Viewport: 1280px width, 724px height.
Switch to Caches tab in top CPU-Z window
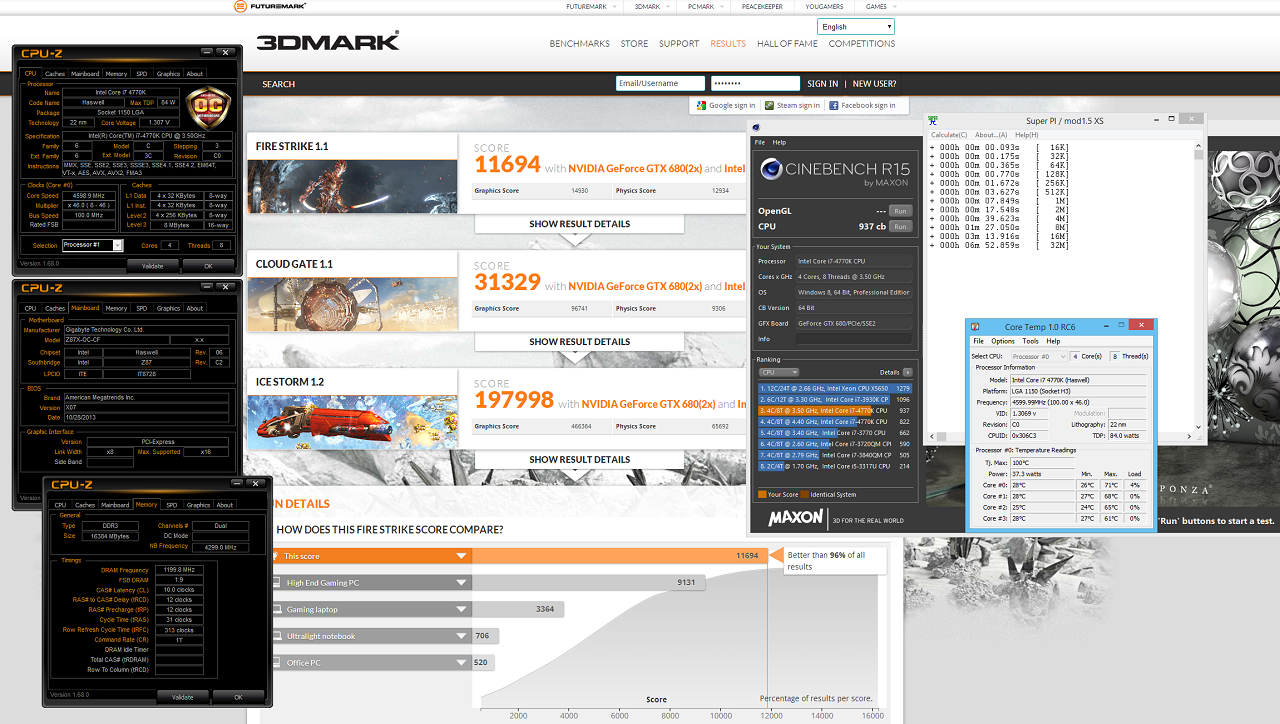pyautogui.click(x=55, y=73)
